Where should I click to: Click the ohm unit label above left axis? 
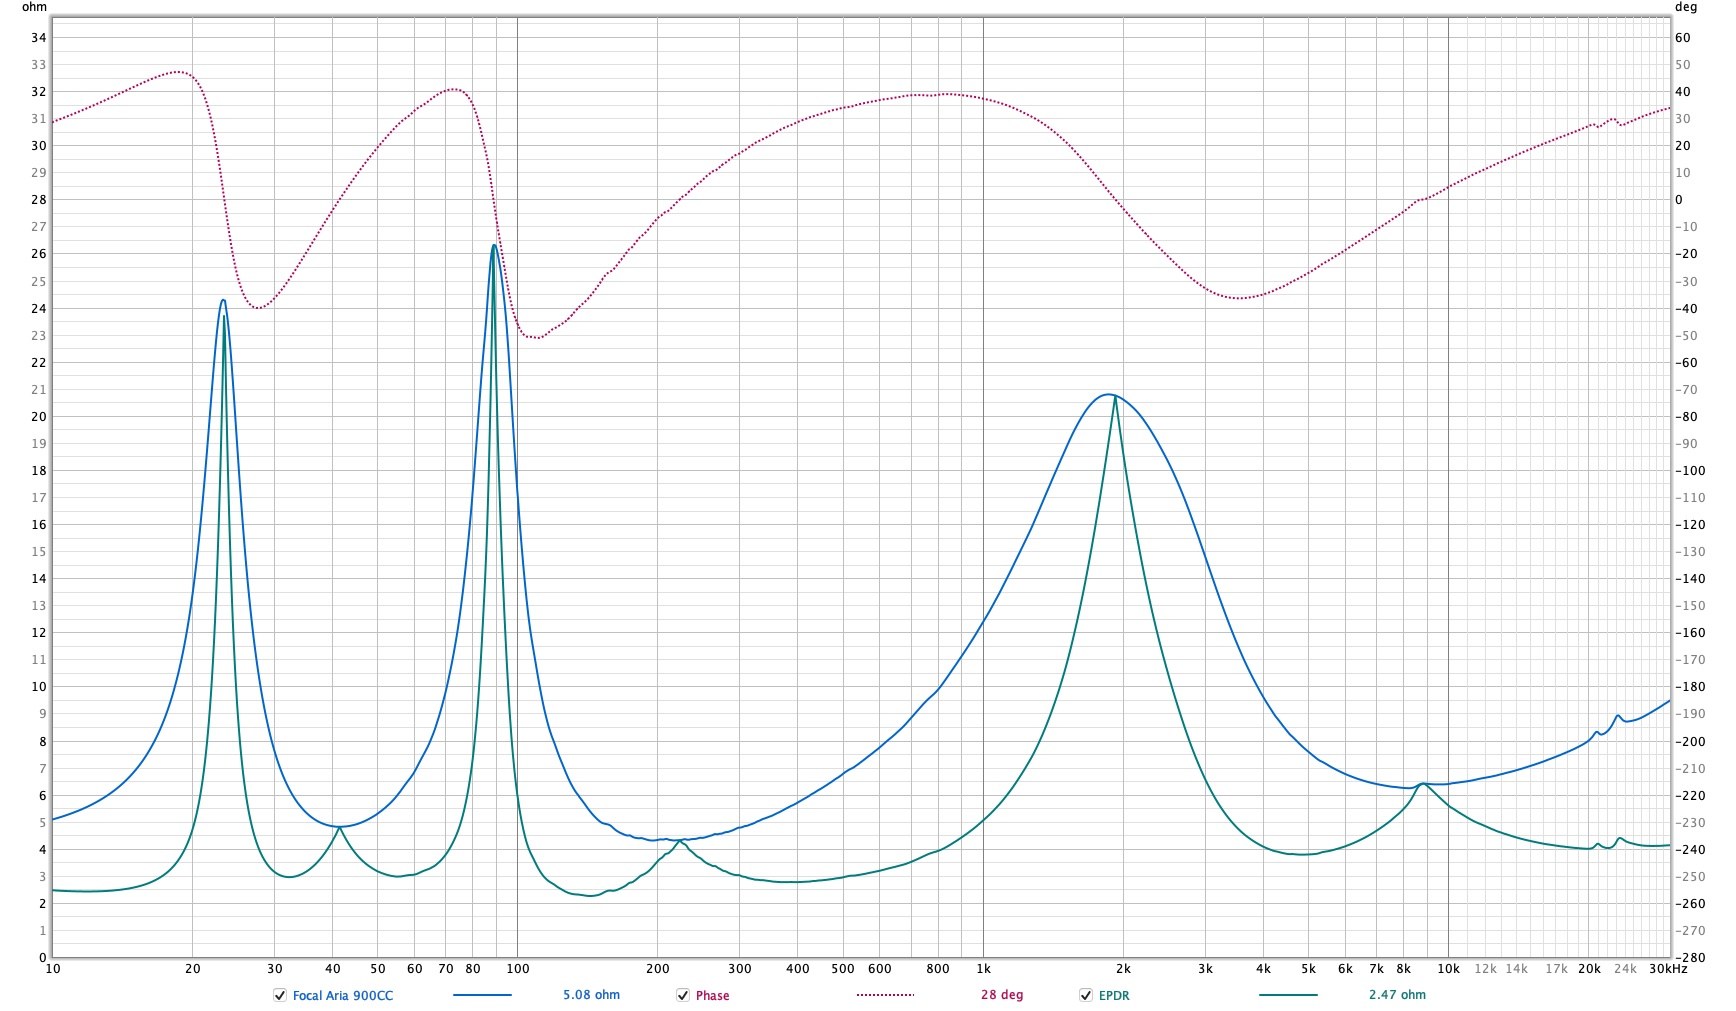[x=34, y=7]
